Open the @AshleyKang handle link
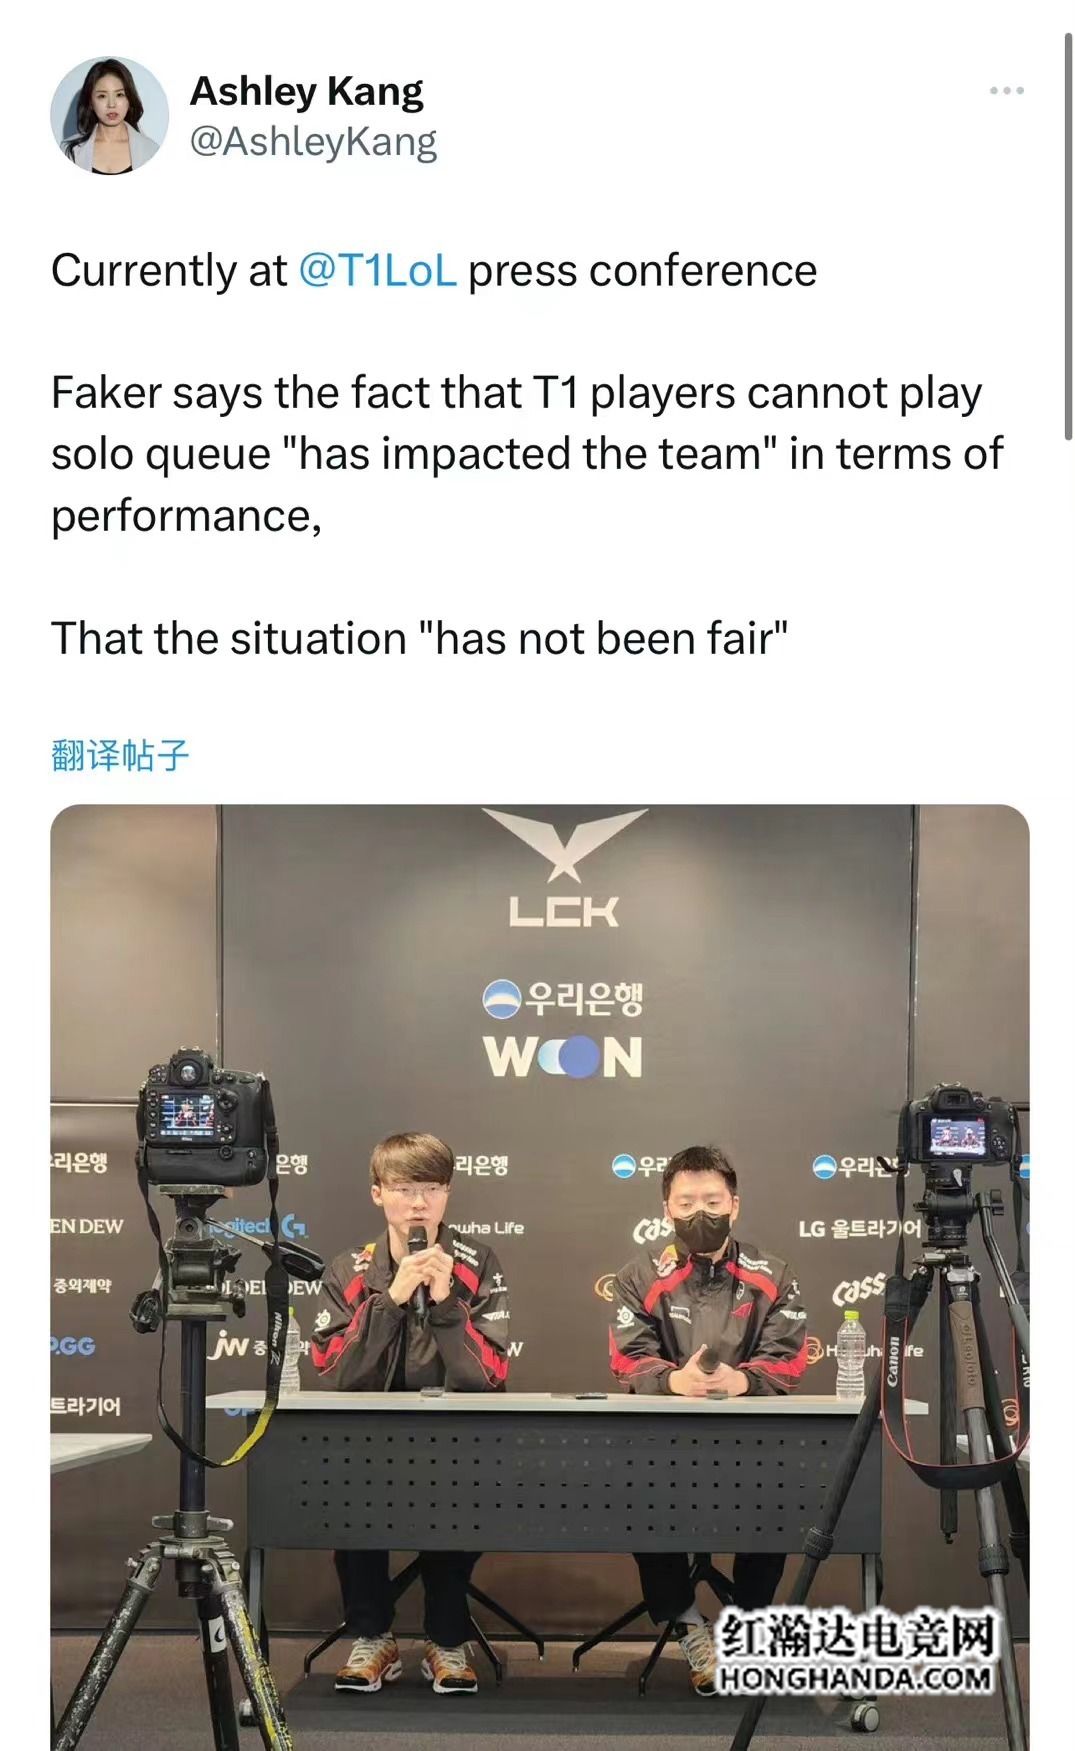1075x1751 pixels. (x=313, y=142)
